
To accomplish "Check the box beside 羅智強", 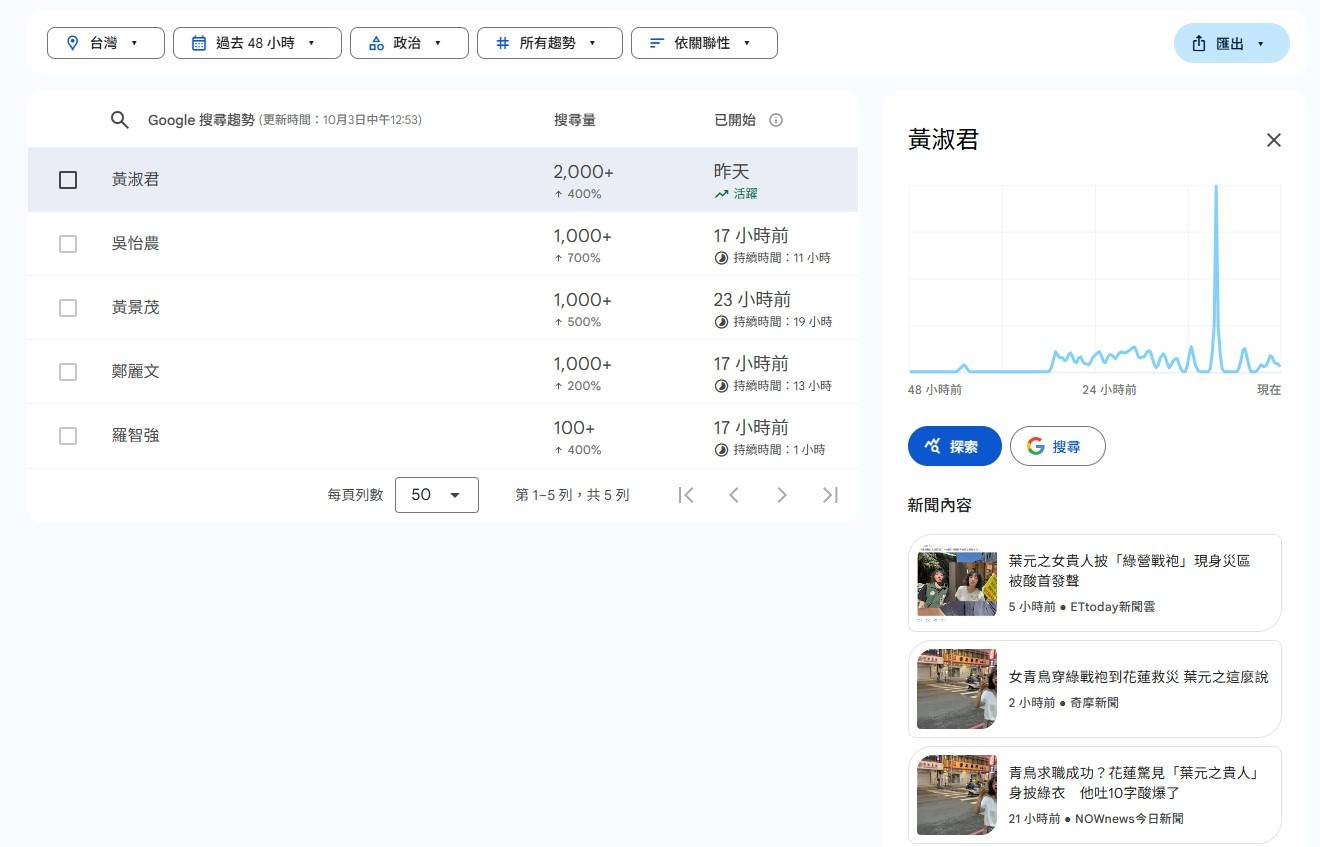I will tap(68, 436).
